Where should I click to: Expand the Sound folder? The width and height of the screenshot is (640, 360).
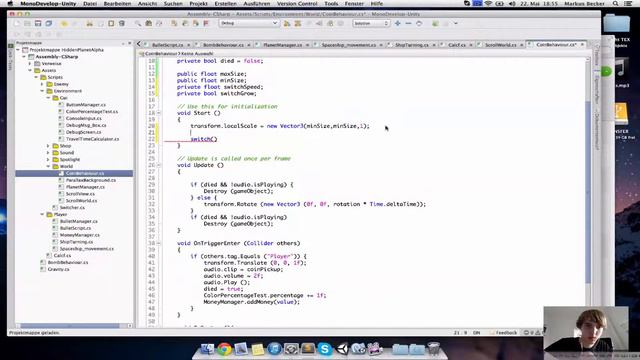[x=48, y=153]
